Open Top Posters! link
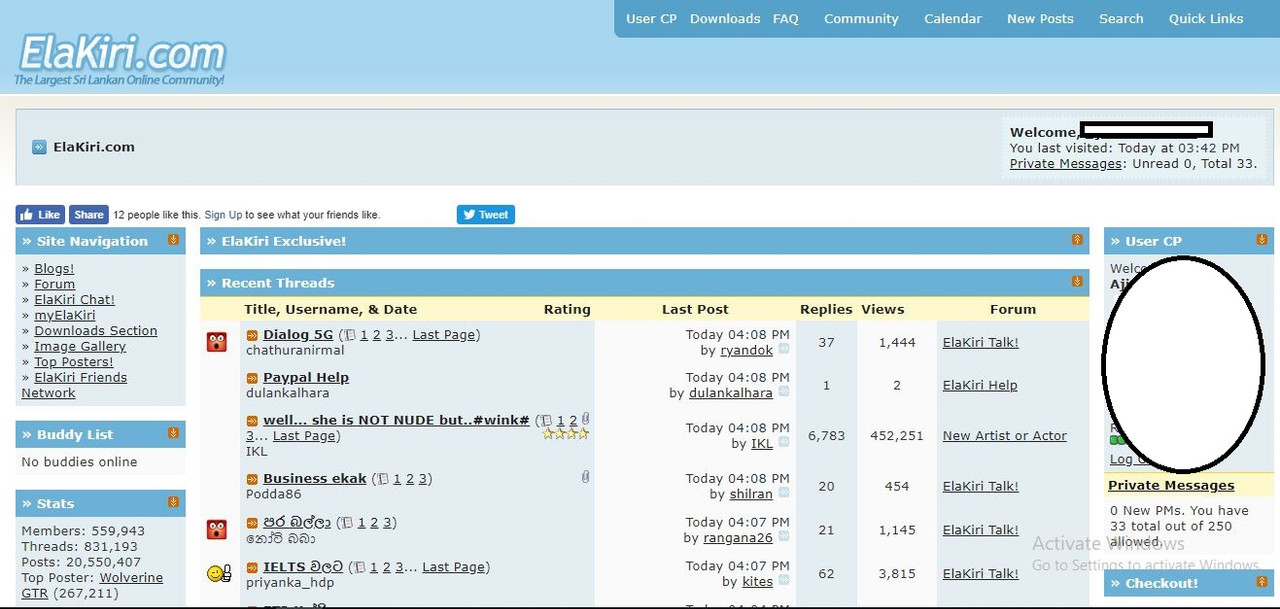1280x609 pixels. (x=74, y=362)
